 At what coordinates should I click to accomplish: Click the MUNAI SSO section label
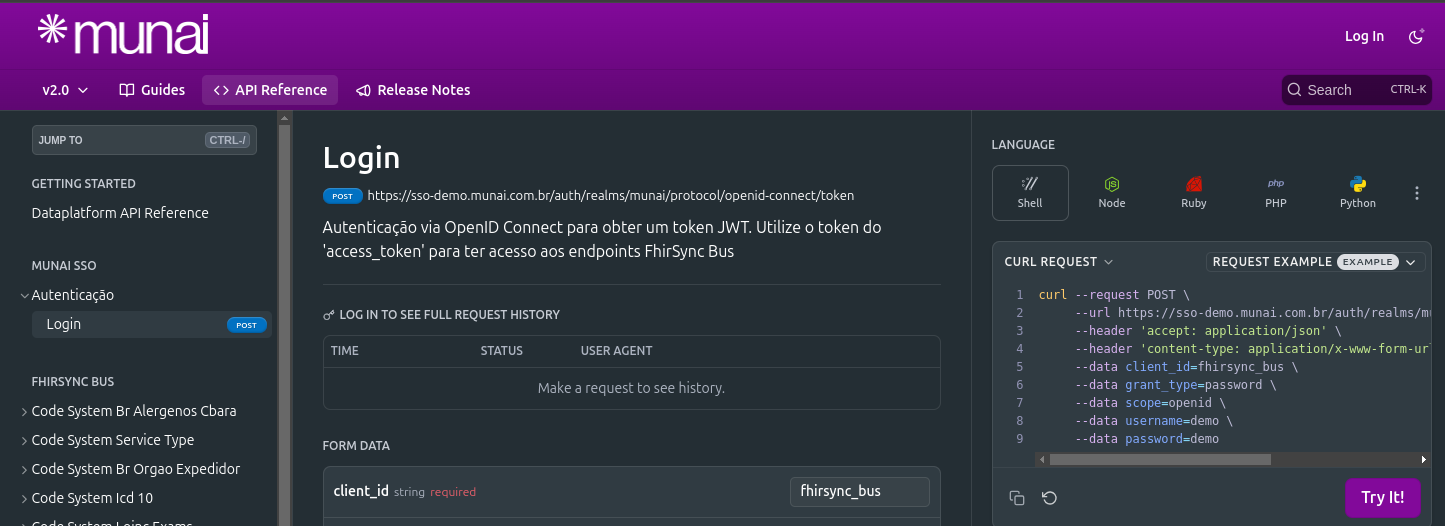[x=64, y=266]
